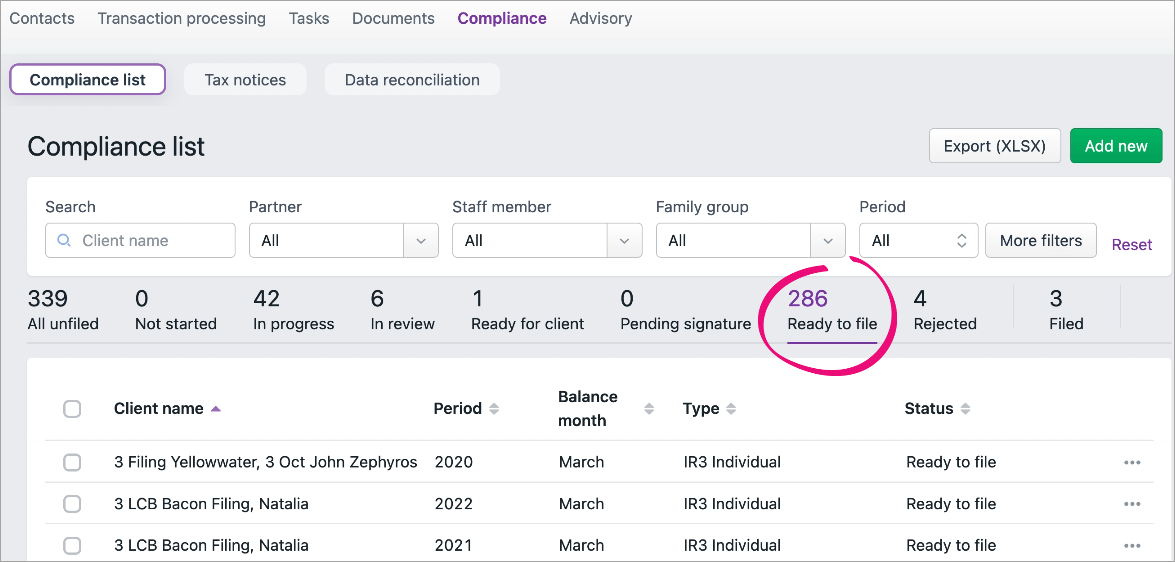Switch to the Tax notices tab

pos(245,80)
